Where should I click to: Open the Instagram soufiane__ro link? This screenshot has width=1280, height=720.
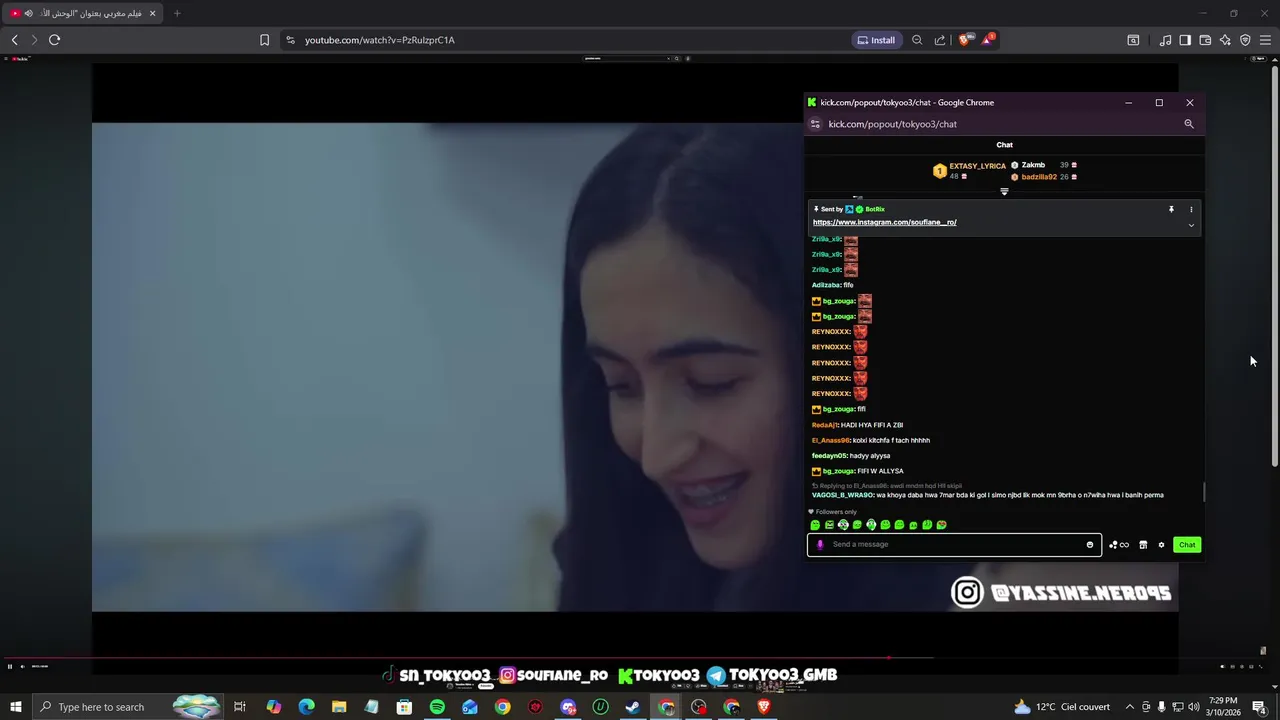[x=884, y=222]
